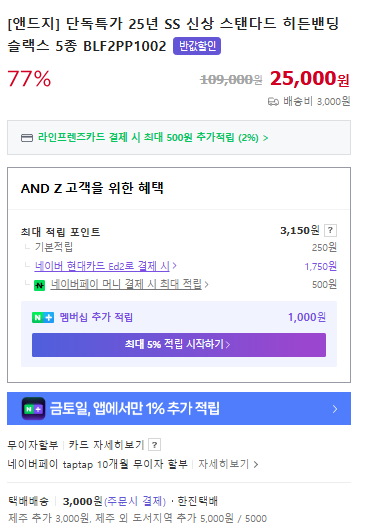The width and height of the screenshot is (366, 529).
Task: Click the 무이자할부 label
Action: coord(33,445)
